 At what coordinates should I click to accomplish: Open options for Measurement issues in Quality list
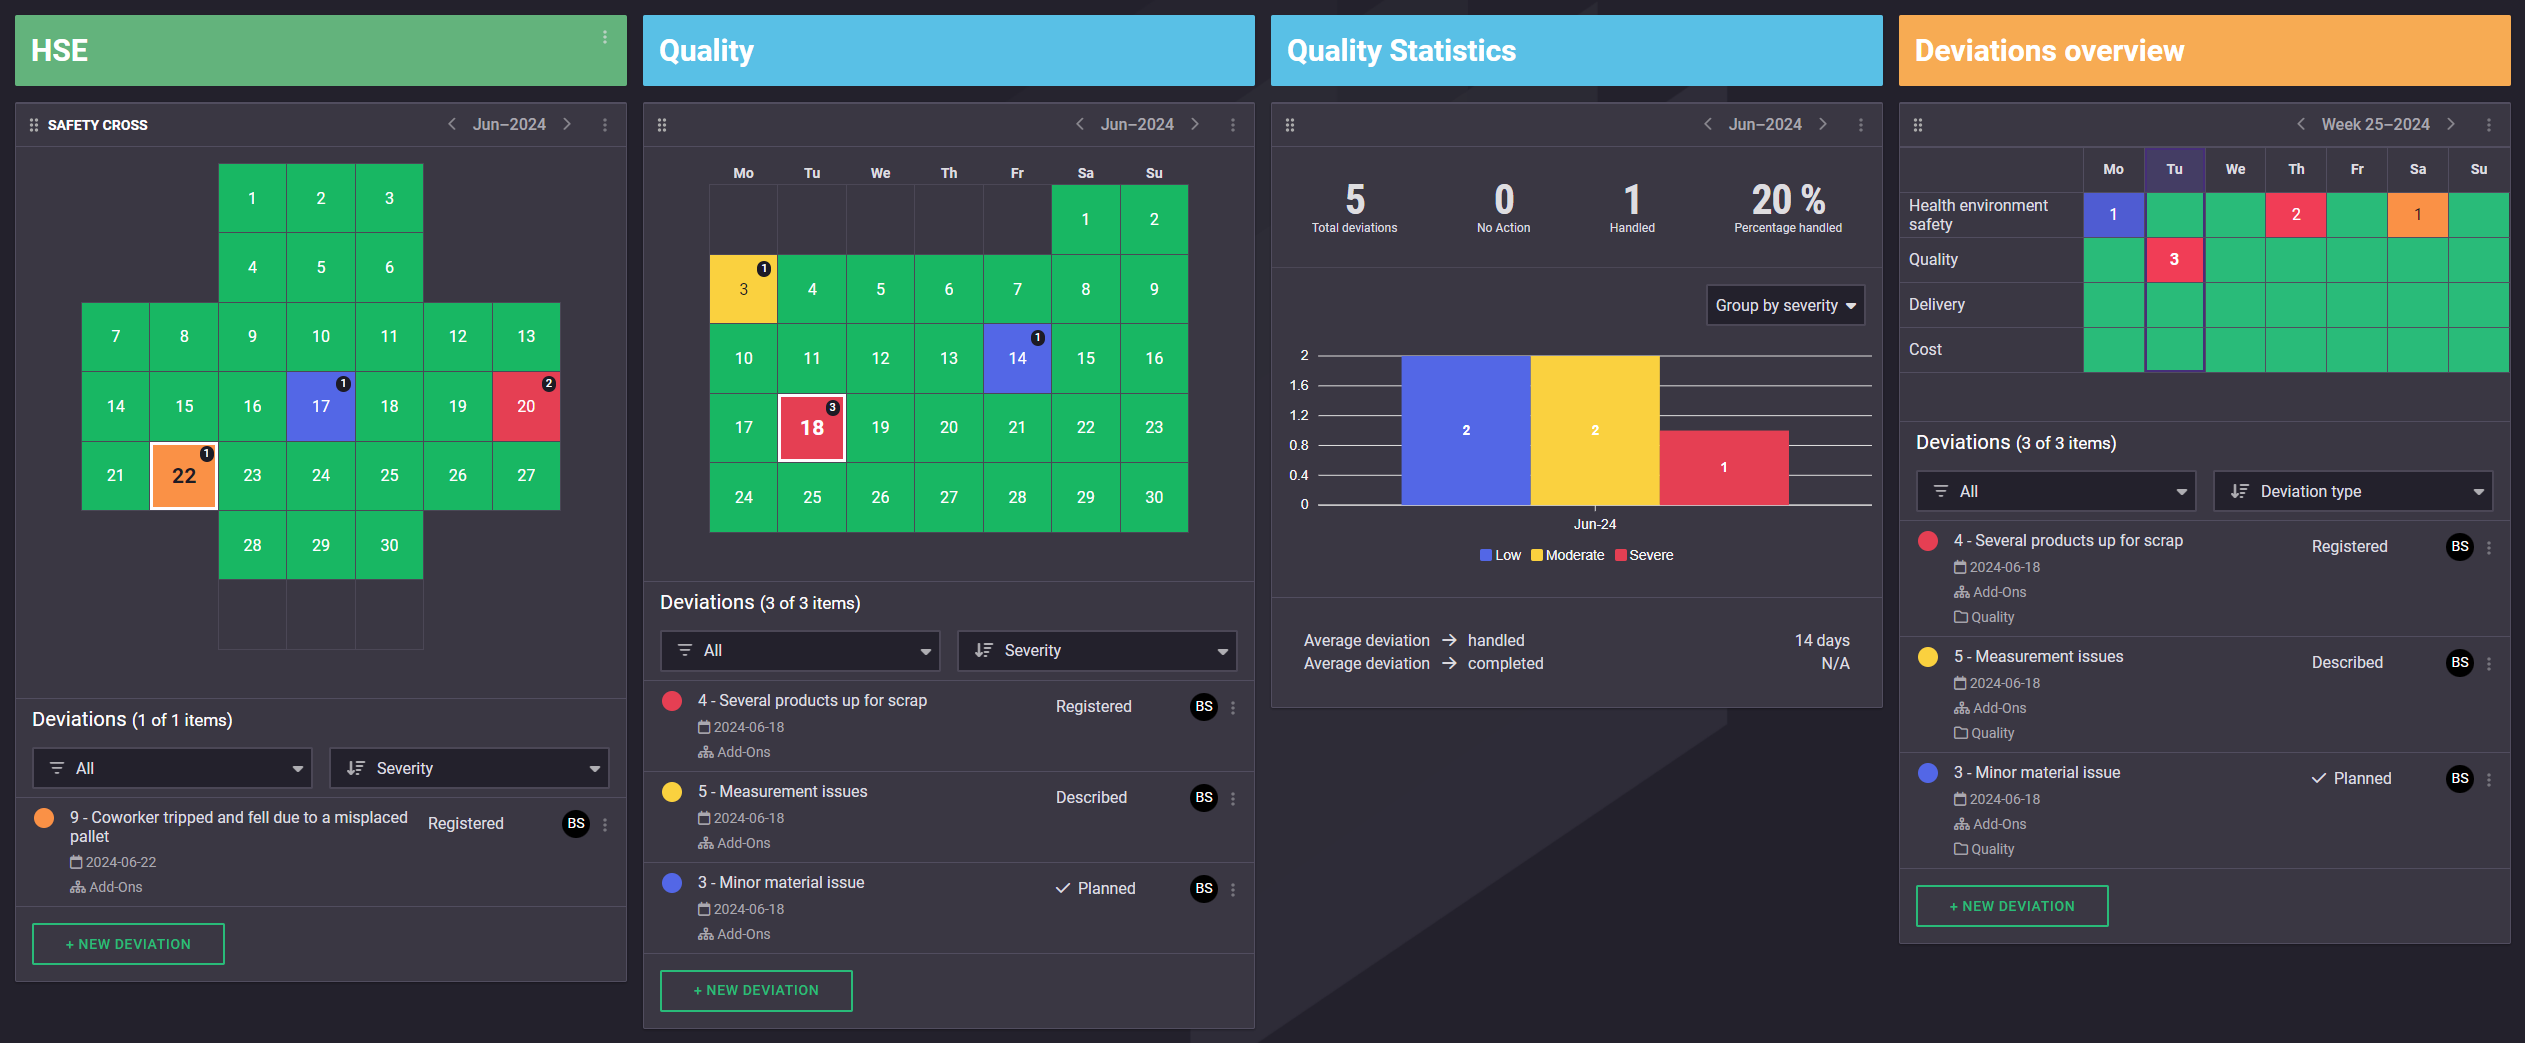[x=1233, y=799]
